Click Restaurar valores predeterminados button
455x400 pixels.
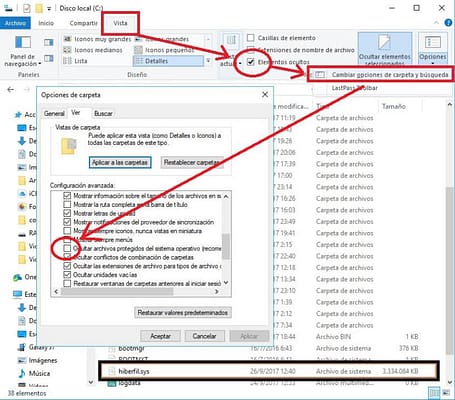click(x=183, y=313)
